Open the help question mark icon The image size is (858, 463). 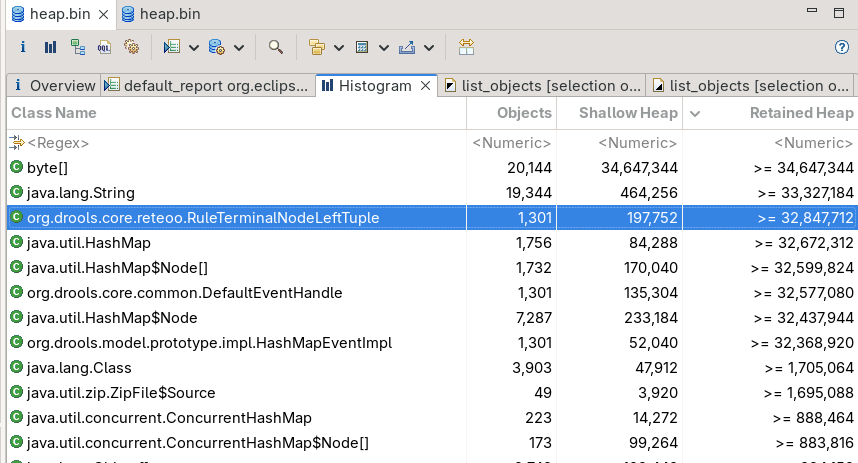(x=842, y=47)
